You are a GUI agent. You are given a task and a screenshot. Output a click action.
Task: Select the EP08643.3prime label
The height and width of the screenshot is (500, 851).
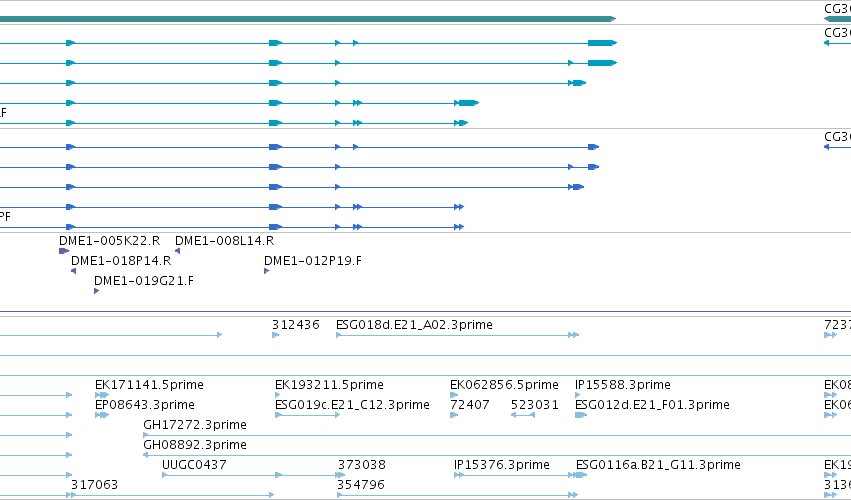click(x=145, y=405)
